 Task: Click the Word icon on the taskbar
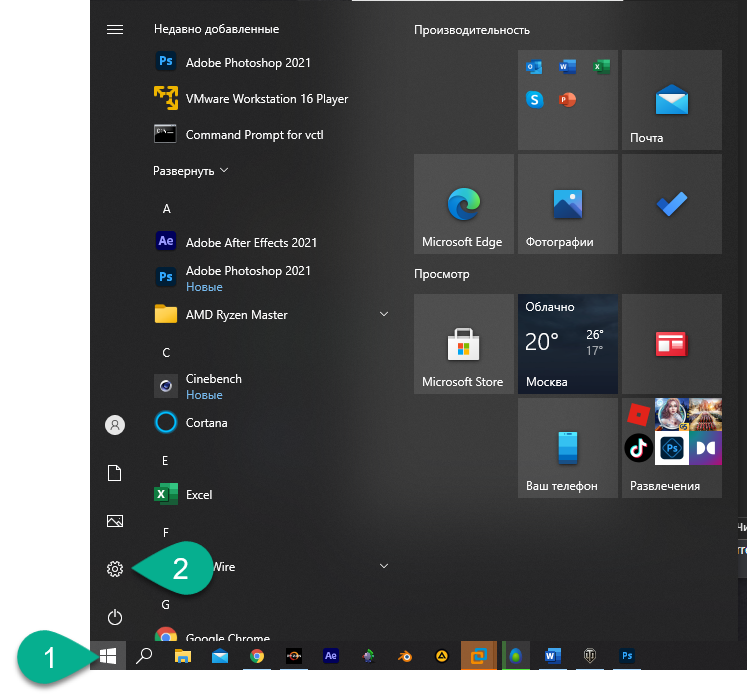(553, 656)
